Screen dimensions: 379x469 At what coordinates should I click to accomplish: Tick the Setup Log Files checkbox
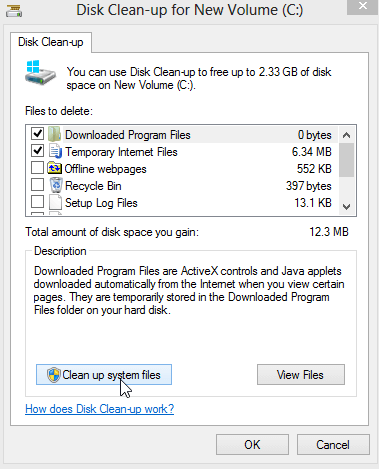point(37,202)
